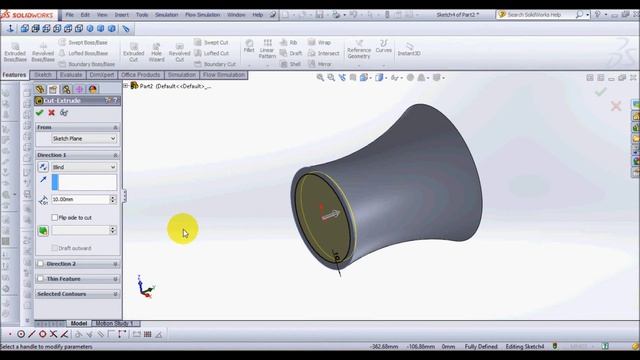Screen dimensions: 640x360
Task: Switch to the Sketch tab
Action: coord(43,75)
